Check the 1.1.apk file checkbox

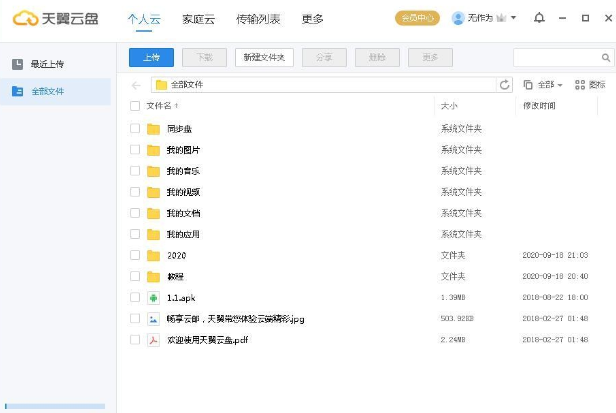click(x=135, y=297)
